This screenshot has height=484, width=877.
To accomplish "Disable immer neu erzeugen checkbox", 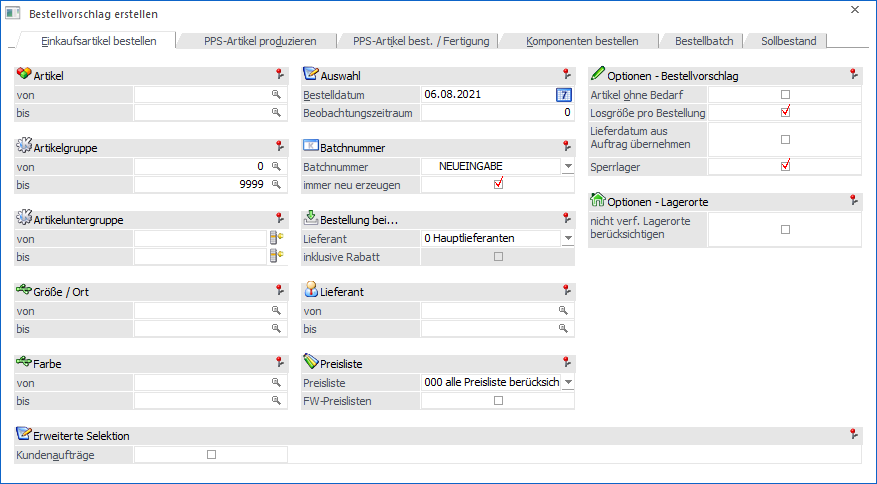I will tap(498, 184).
